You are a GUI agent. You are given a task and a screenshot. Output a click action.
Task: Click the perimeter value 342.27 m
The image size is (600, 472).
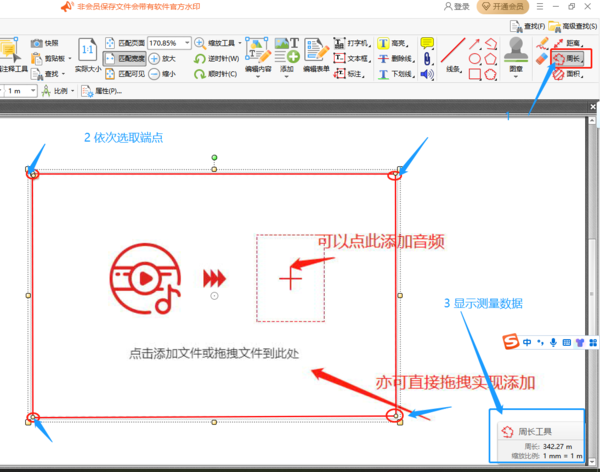coord(557,446)
